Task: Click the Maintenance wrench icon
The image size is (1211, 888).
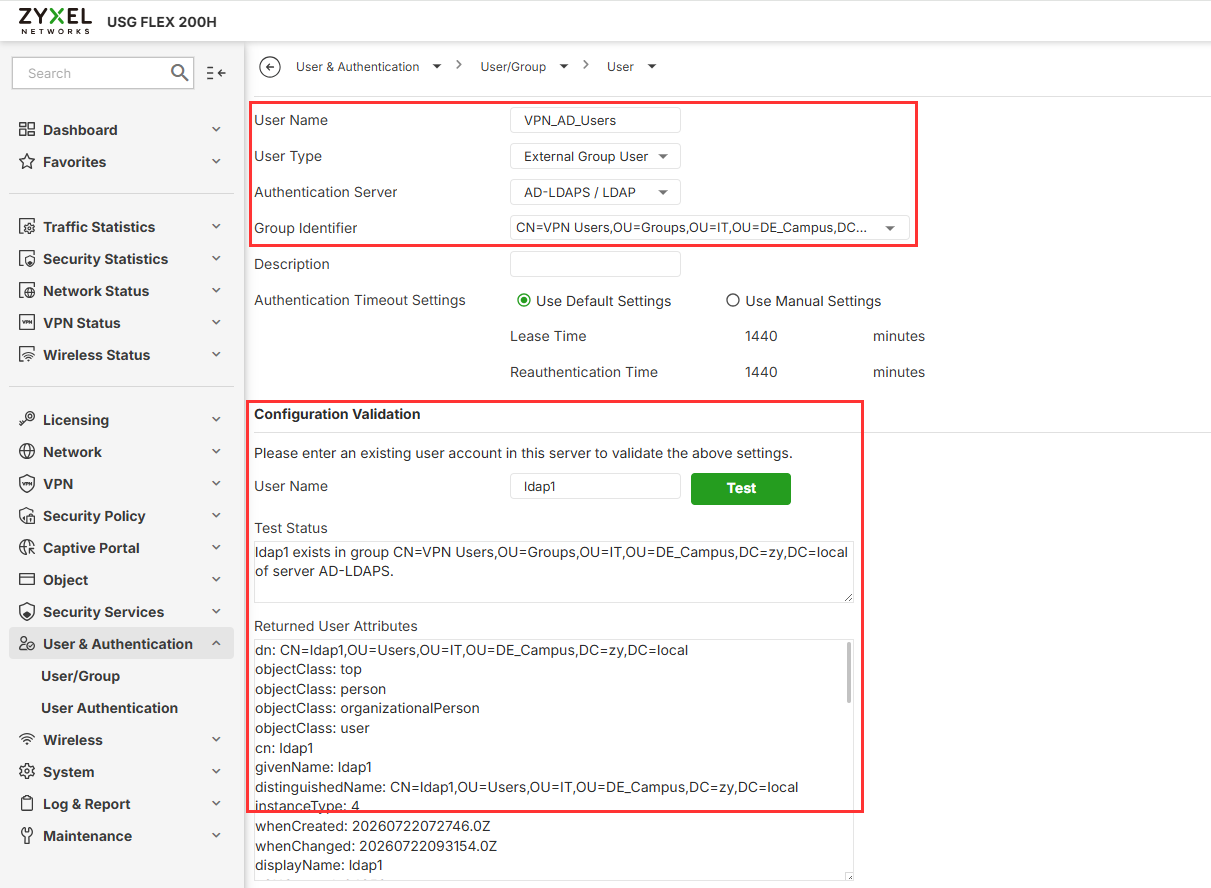Action: pyautogui.click(x=27, y=836)
